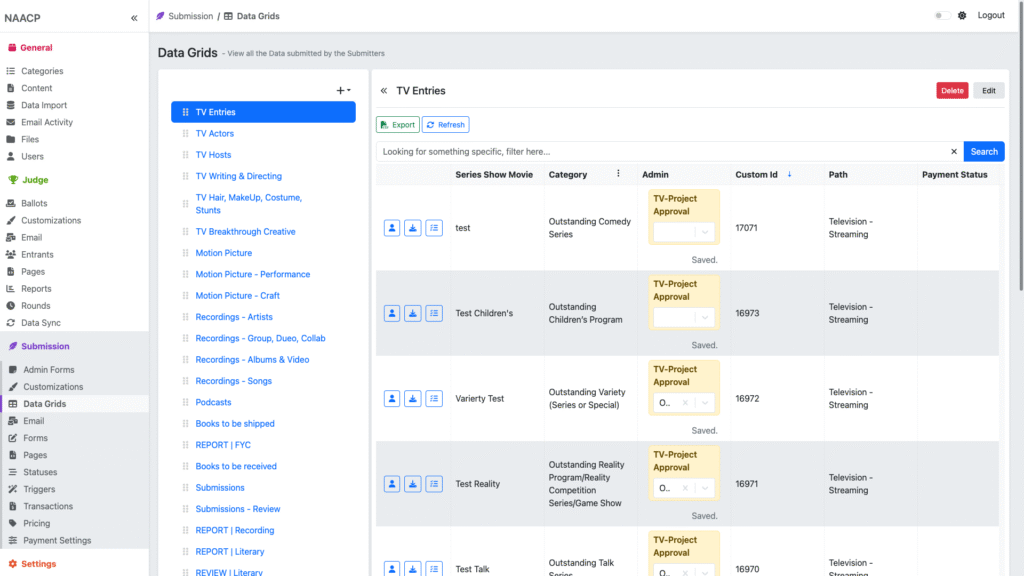Collapse the NAACP sidebar with the double chevron
The image size is (1024, 576).
[134, 18]
